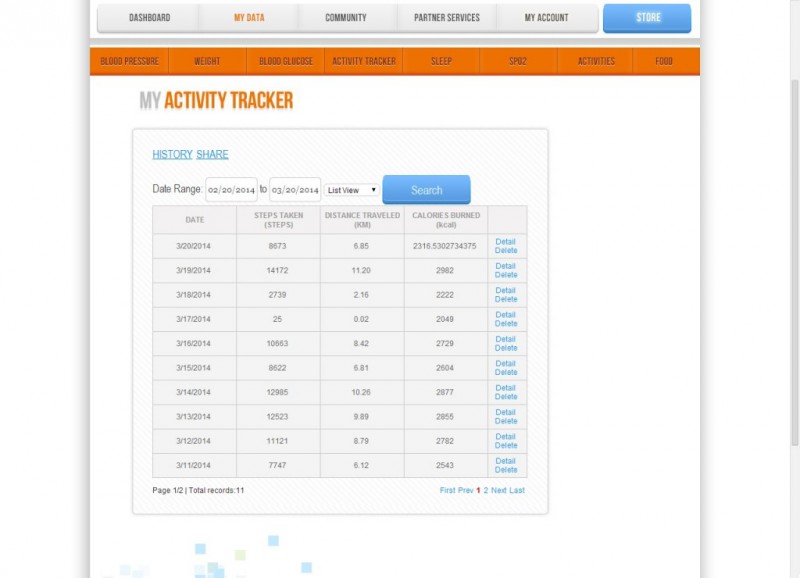The image size is (800, 578).
Task: Expand the List View dropdown
Action: click(x=352, y=190)
